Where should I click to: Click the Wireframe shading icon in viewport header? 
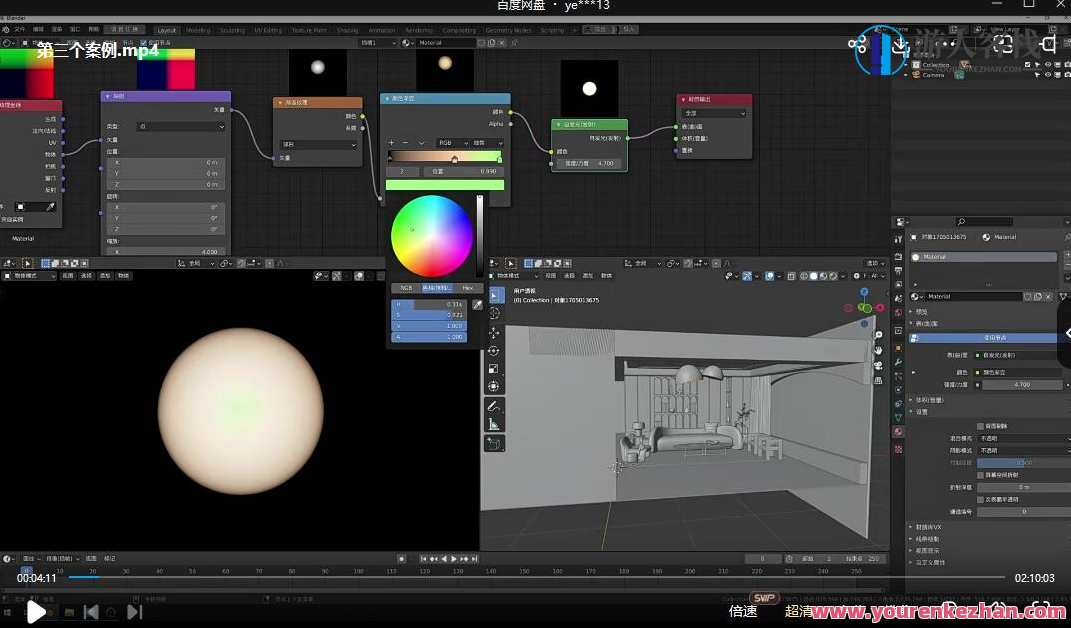coord(804,275)
